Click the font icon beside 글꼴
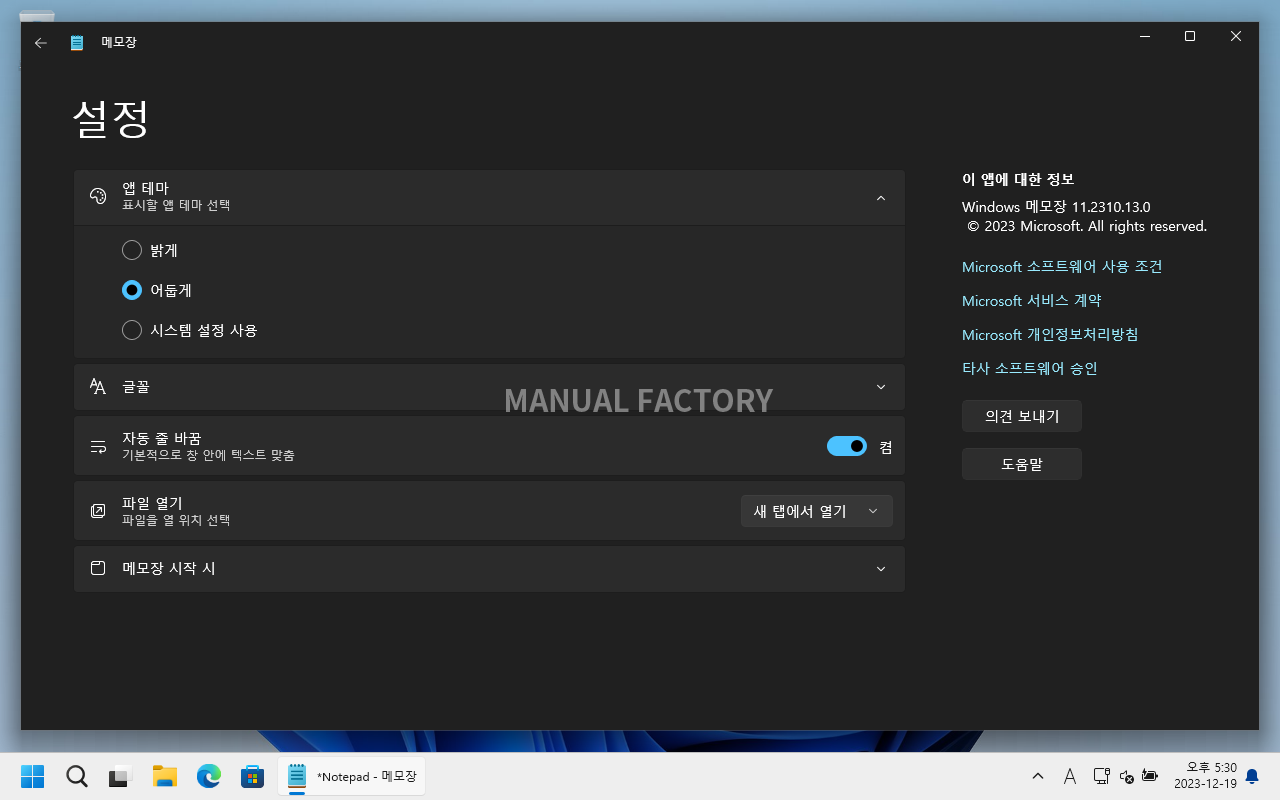The image size is (1280, 800). tap(98, 387)
